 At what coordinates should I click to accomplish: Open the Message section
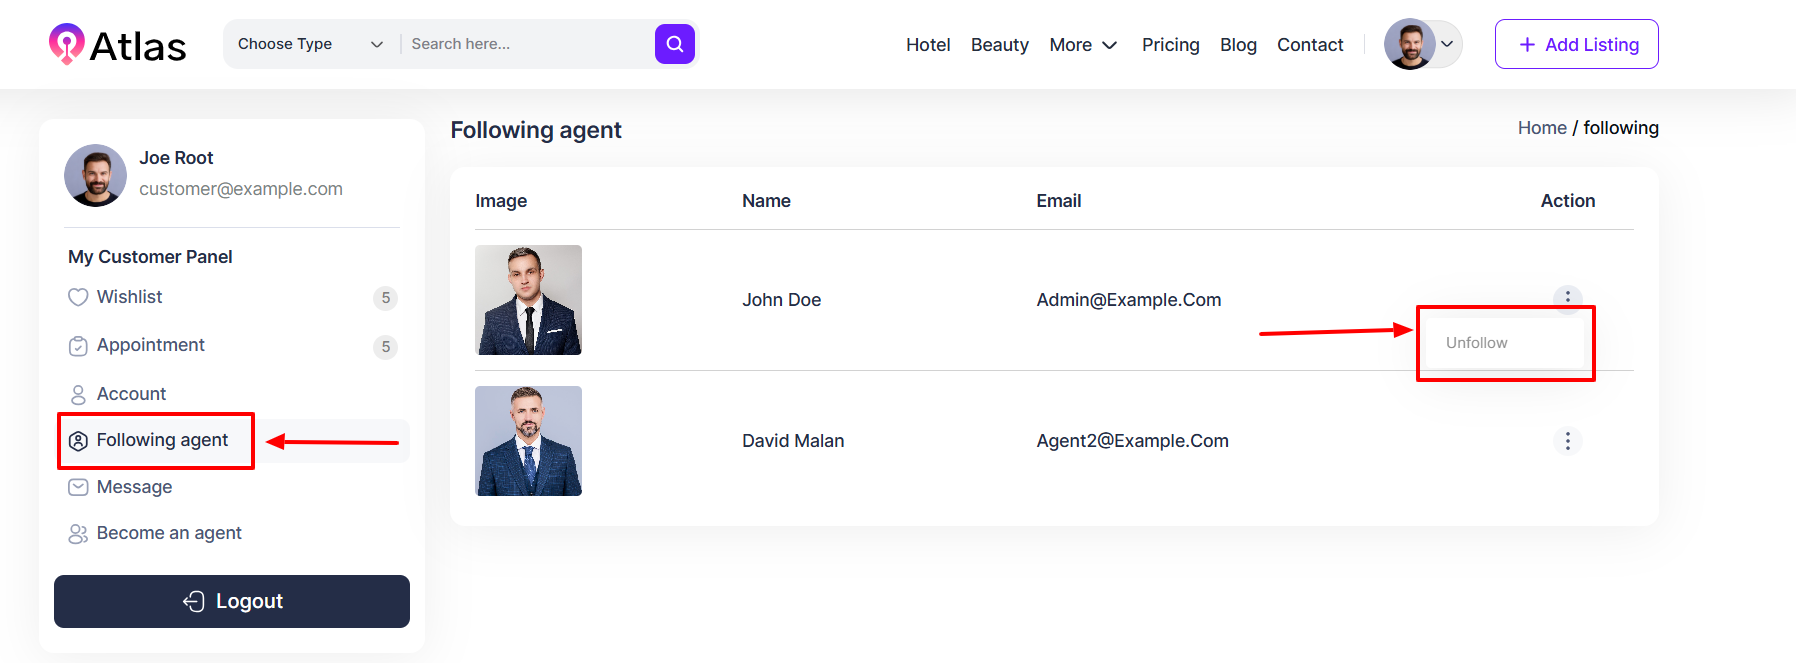point(134,487)
